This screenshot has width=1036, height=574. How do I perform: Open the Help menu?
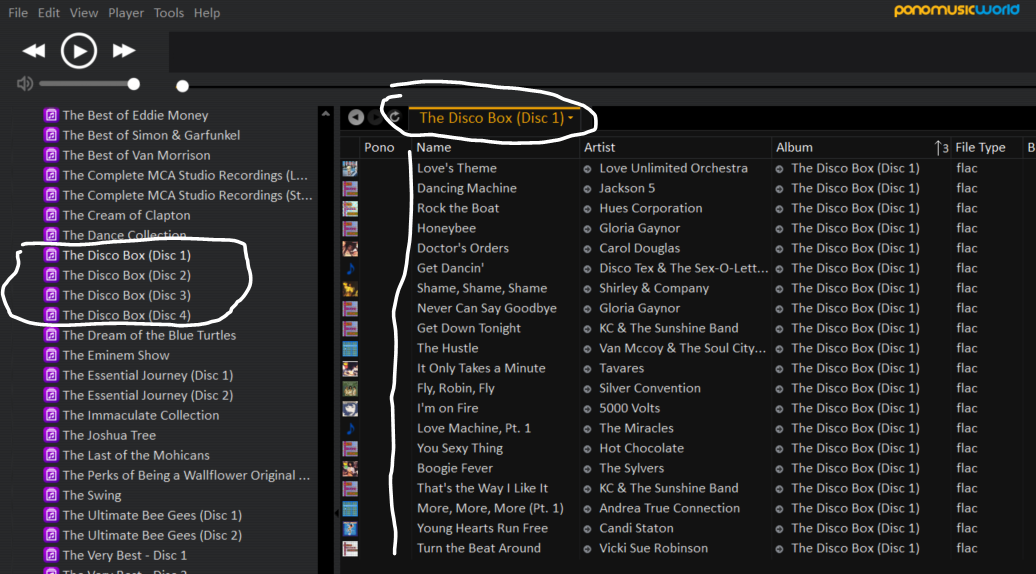coord(207,13)
